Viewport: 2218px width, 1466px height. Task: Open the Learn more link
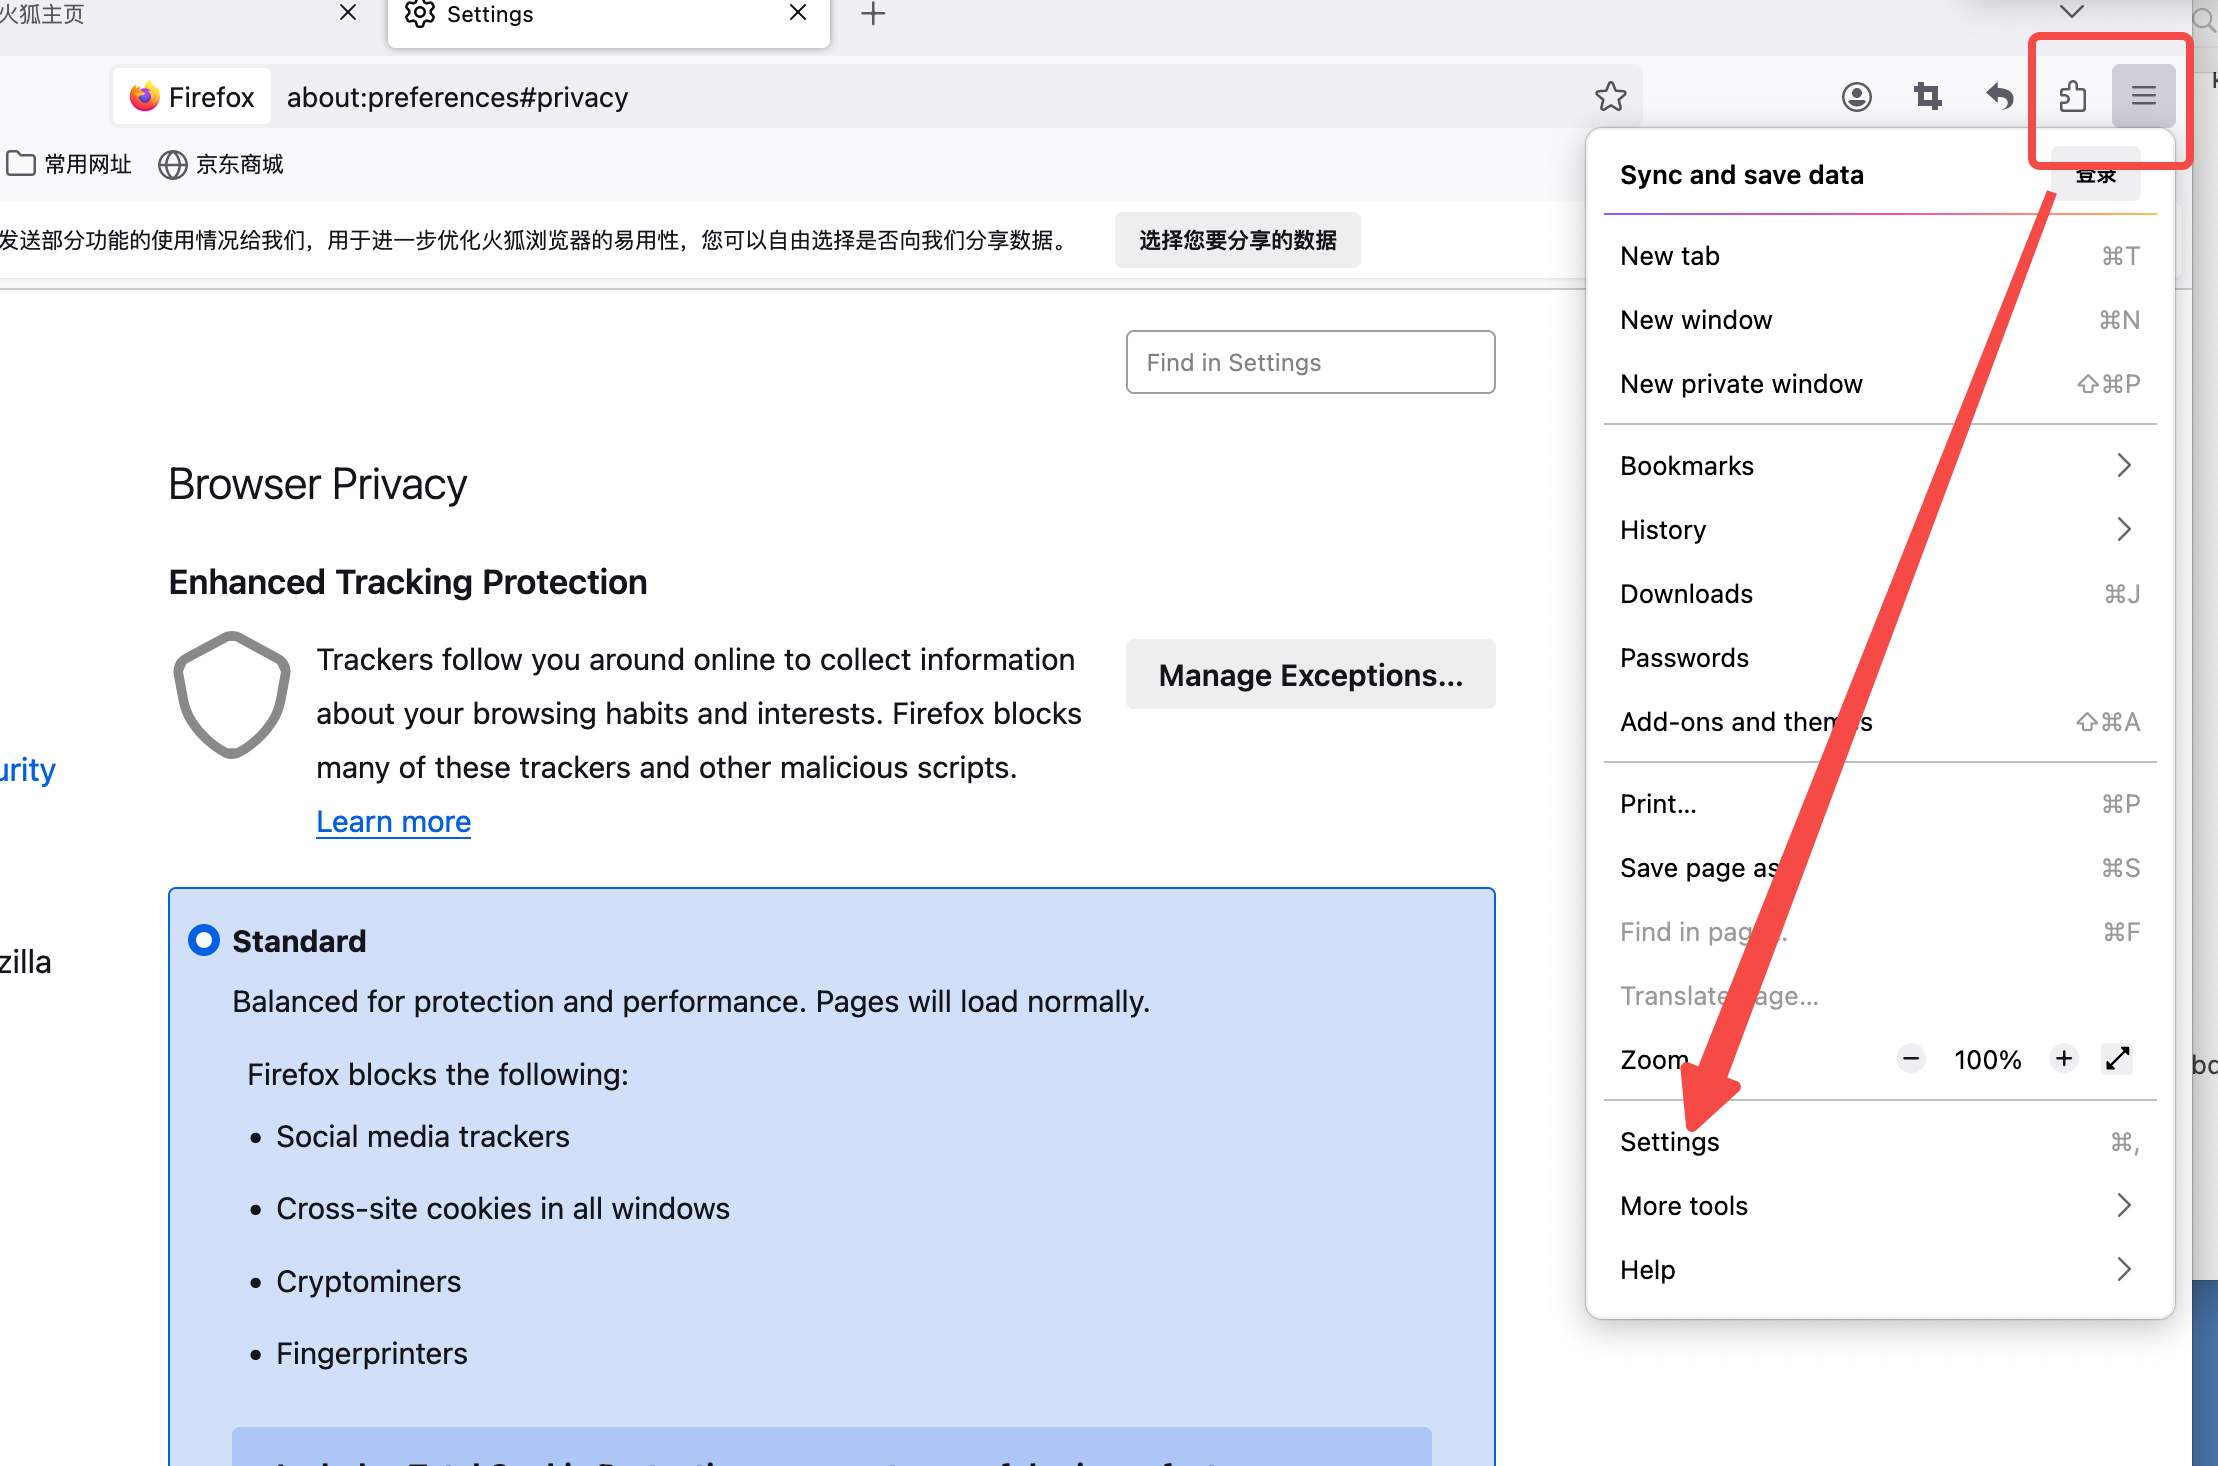pyautogui.click(x=393, y=821)
